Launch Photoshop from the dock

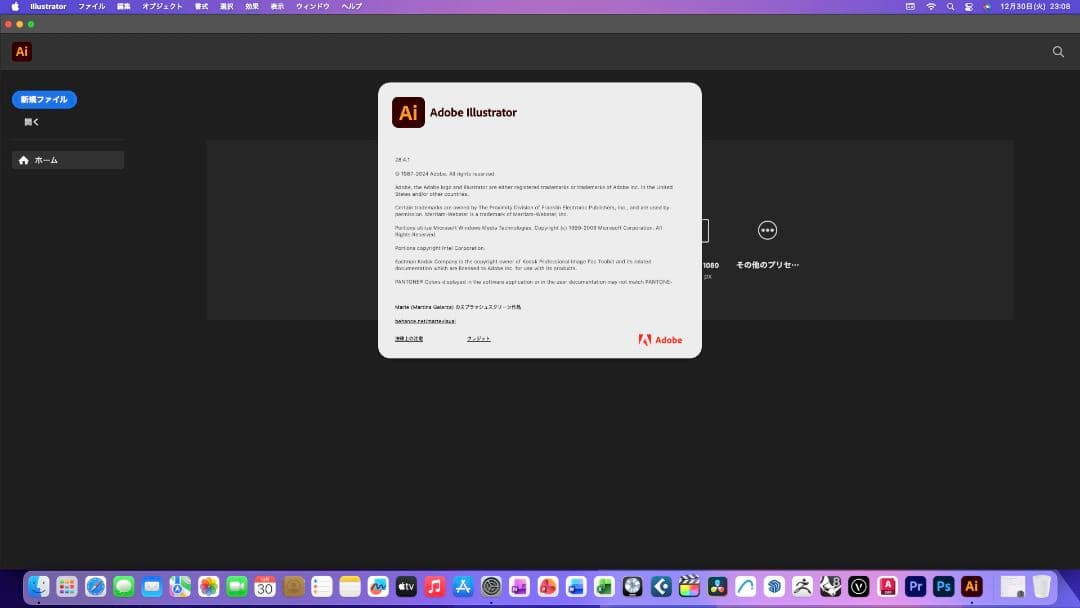click(x=943, y=586)
